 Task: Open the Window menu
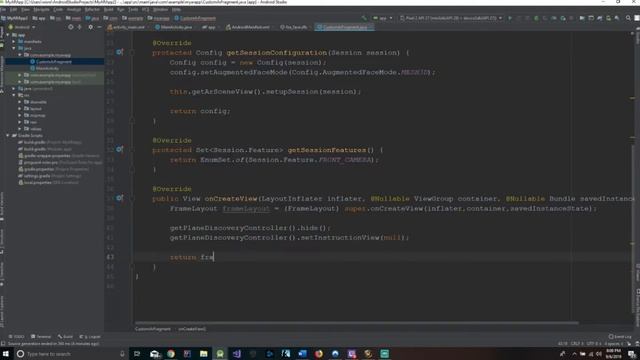(x=160, y=9)
